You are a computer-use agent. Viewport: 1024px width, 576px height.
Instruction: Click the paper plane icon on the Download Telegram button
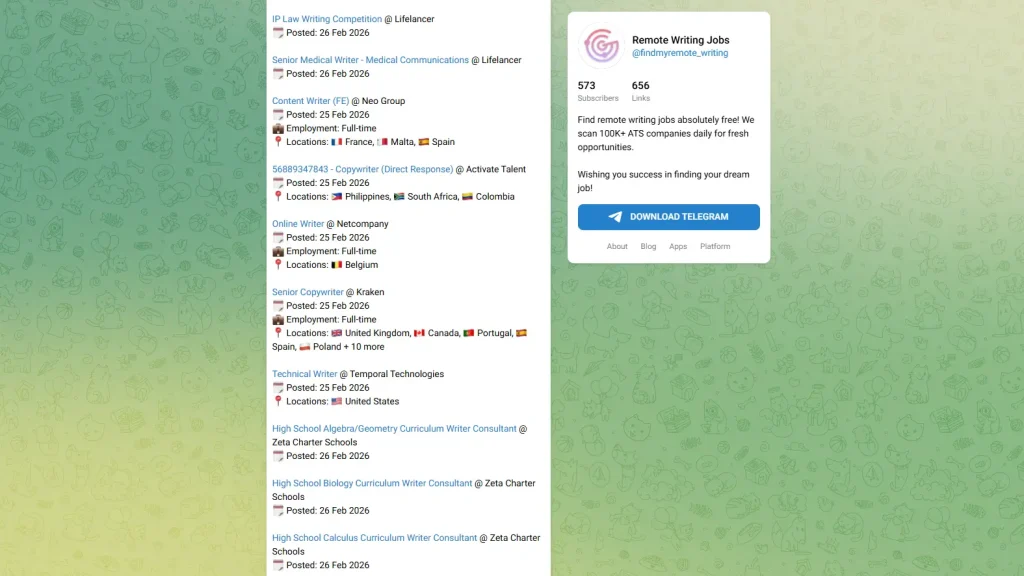pos(615,217)
